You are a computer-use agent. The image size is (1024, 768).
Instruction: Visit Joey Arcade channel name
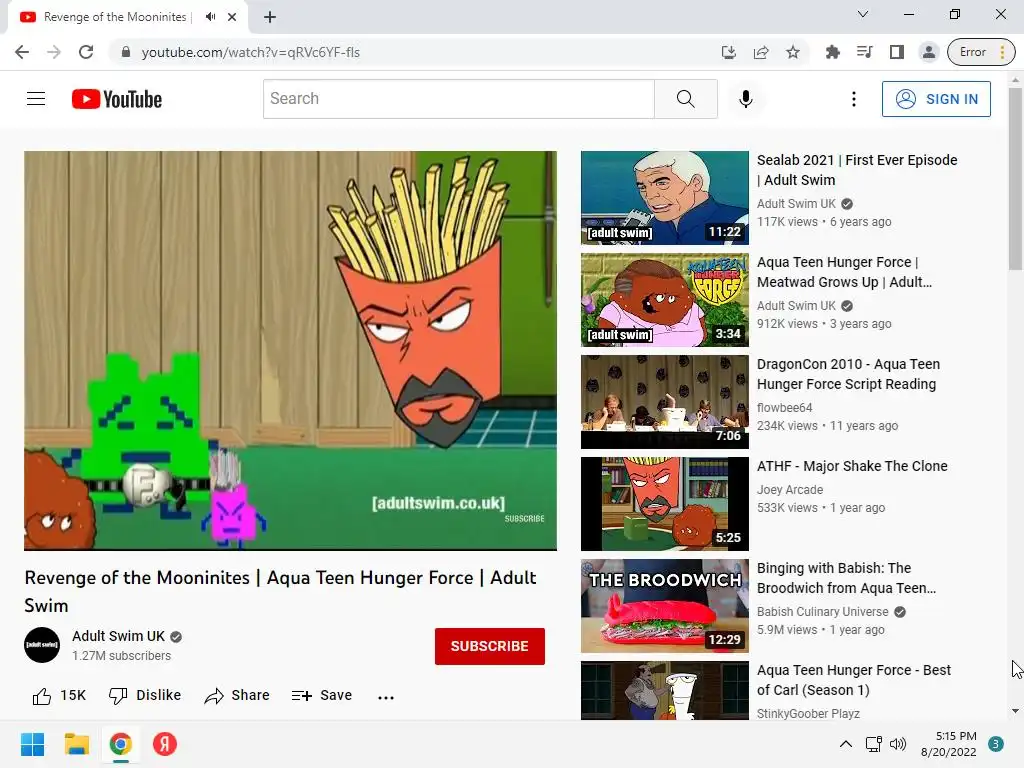(790, 490)
